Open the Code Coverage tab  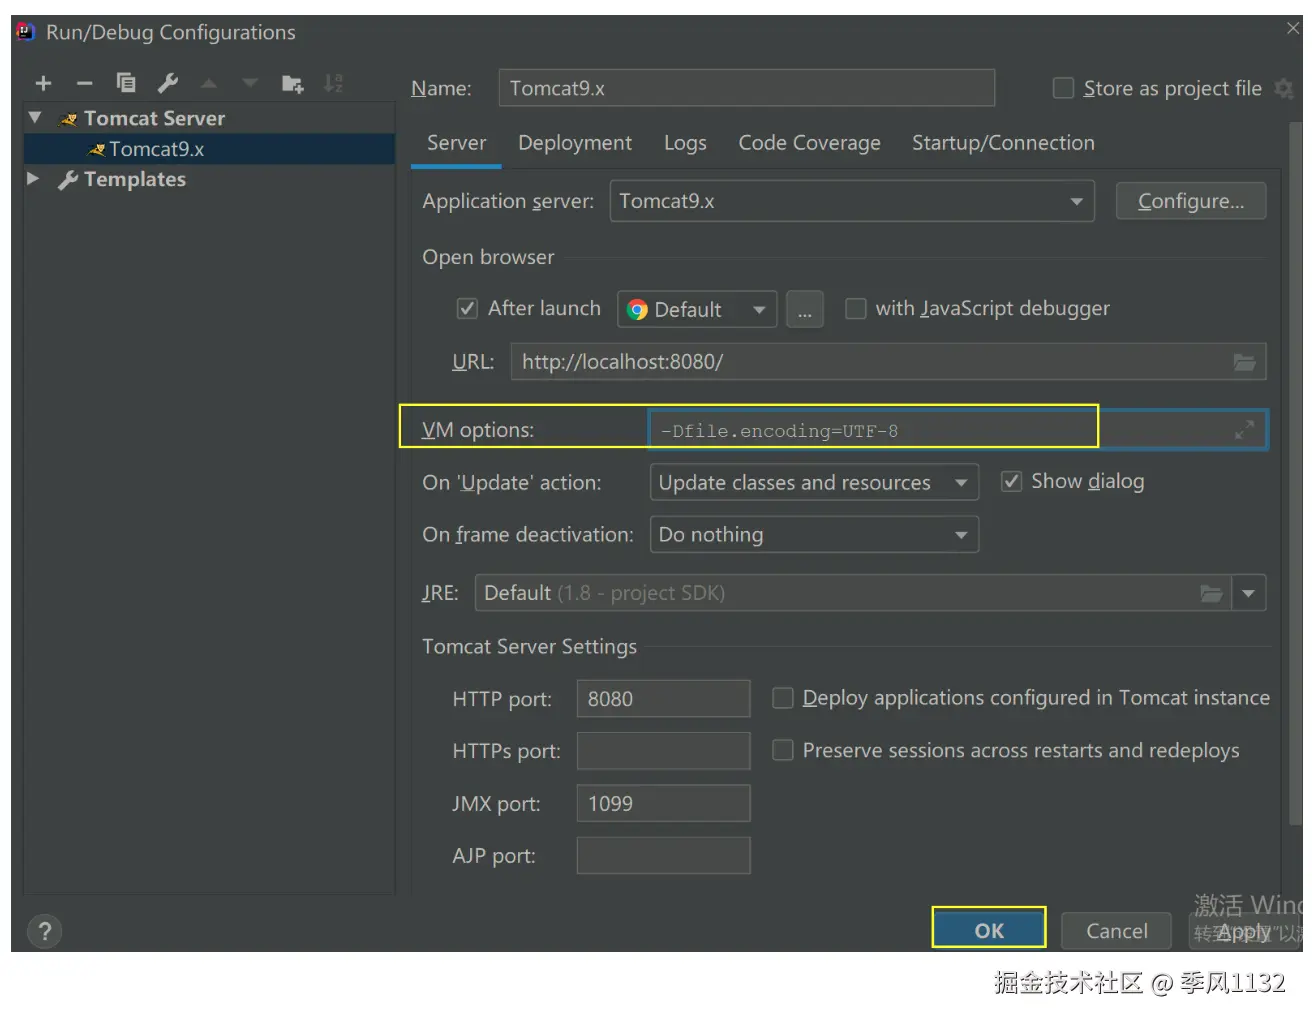pos(809,143)
